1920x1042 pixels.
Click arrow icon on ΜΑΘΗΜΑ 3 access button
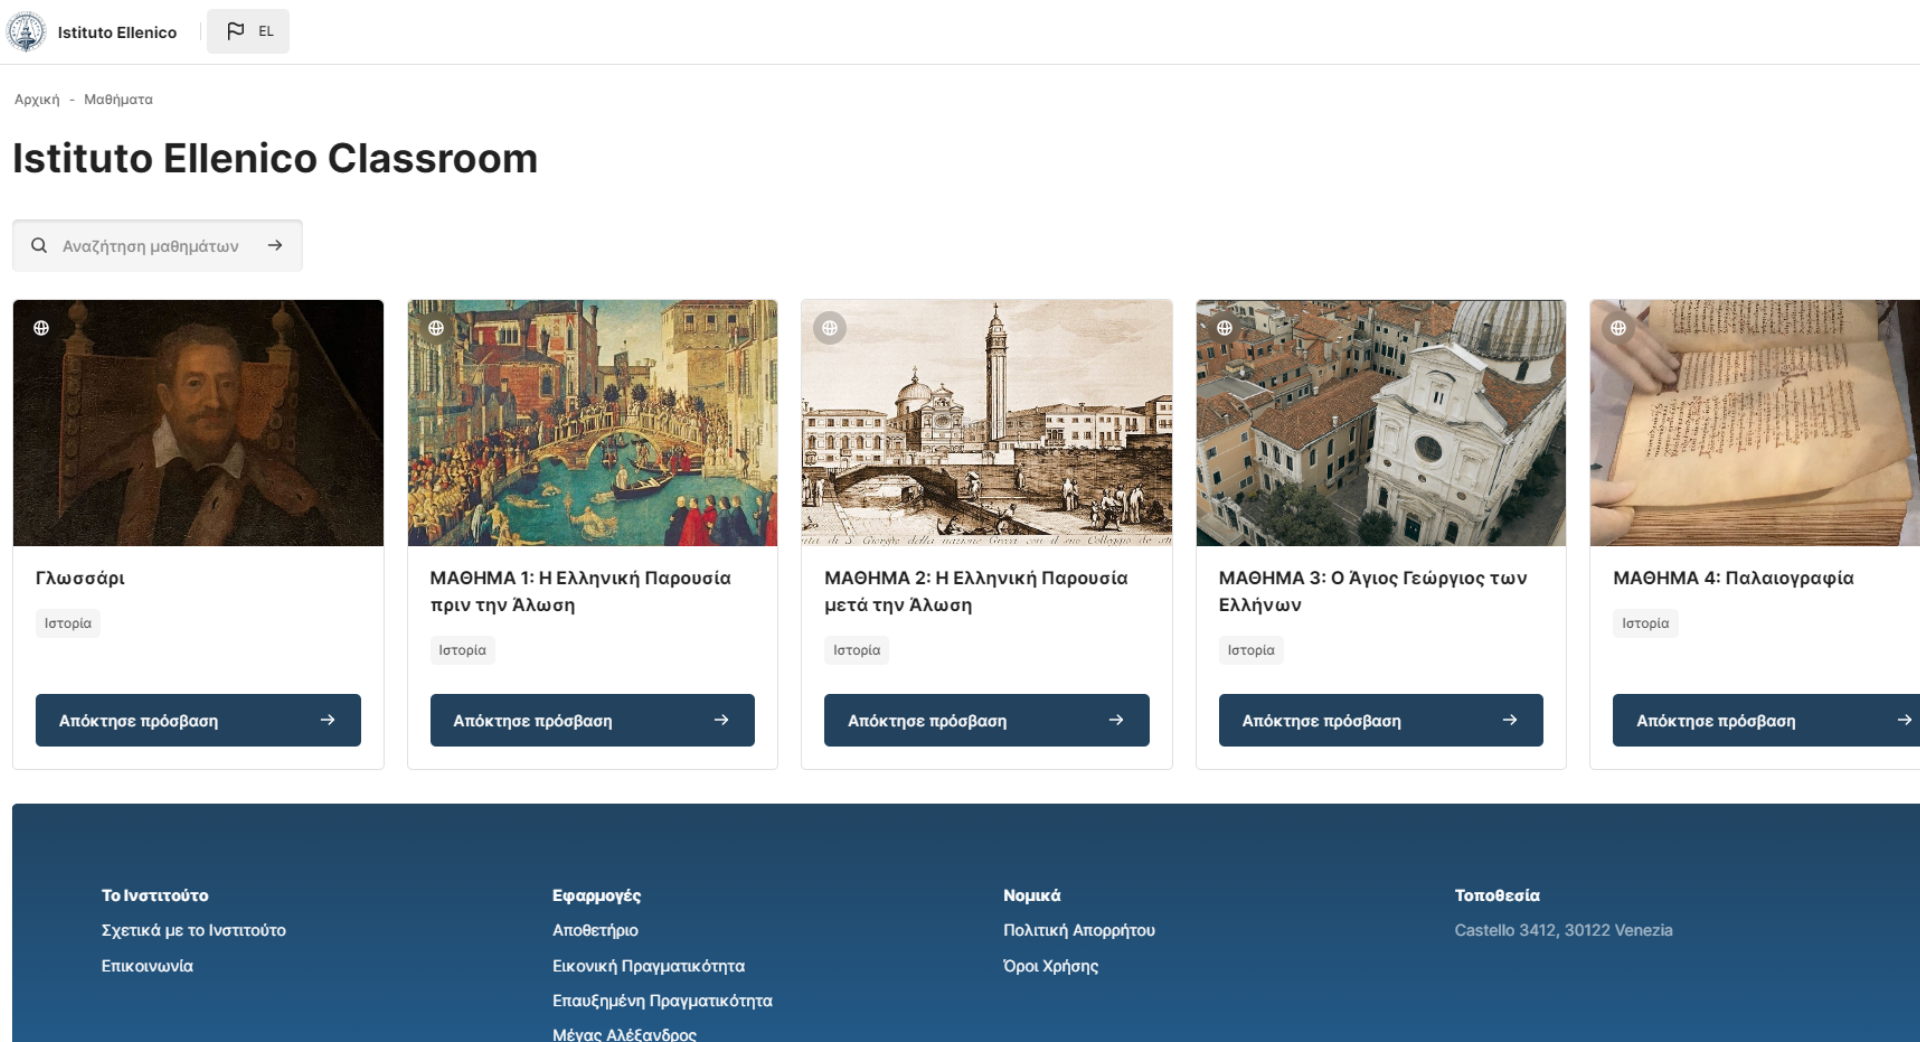pos(1510,720)
